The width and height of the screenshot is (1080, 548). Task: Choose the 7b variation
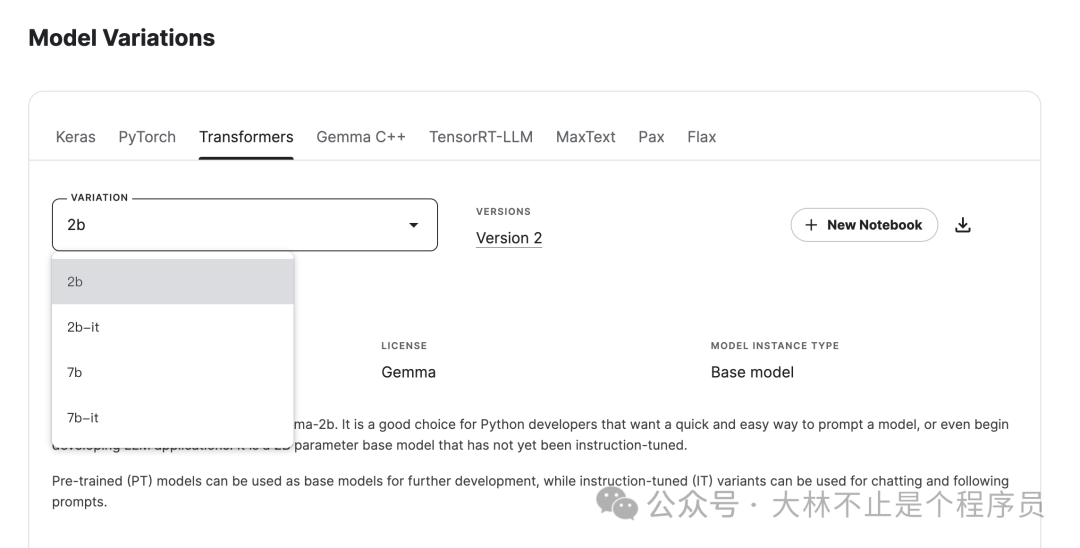coord(173,372)
